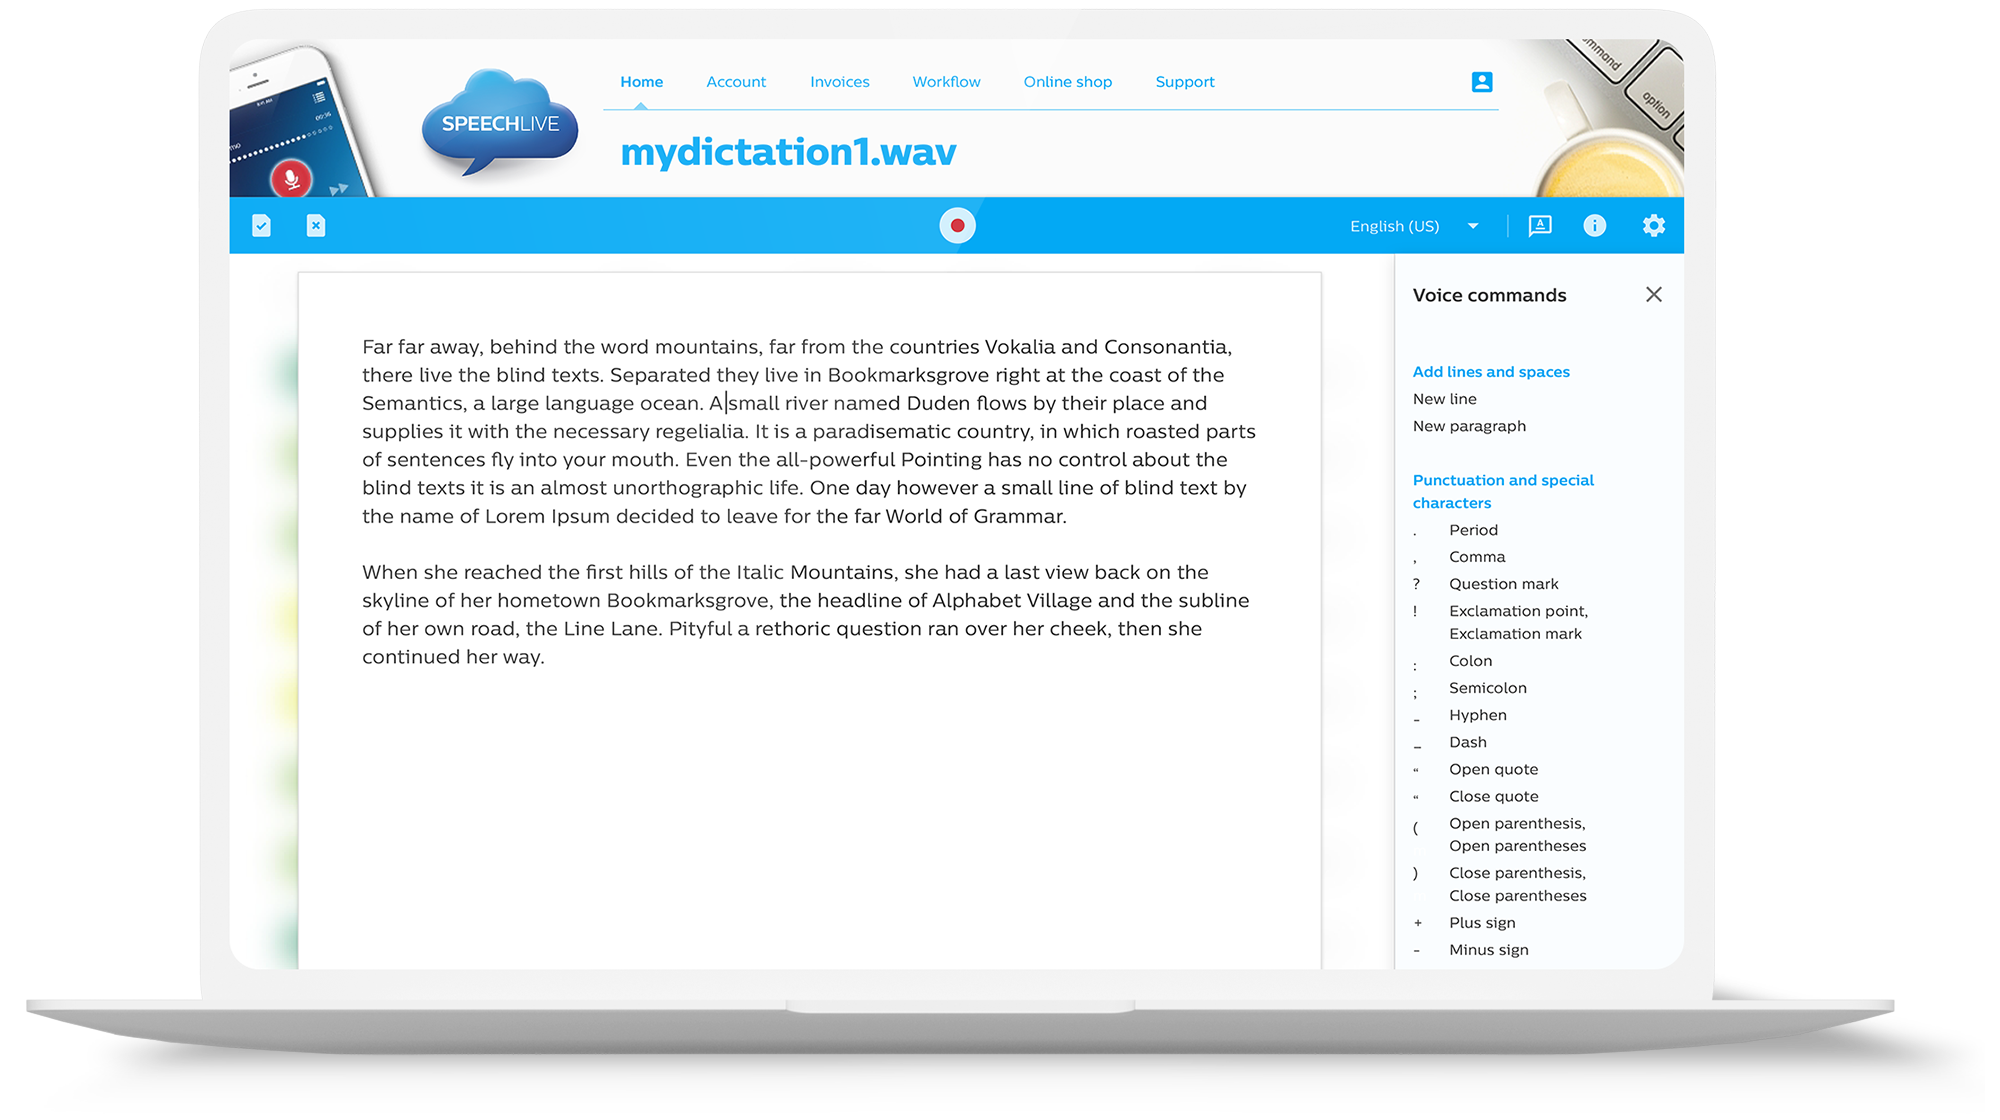Click the Open parenthesis command entry

pyautogui.click(x=1517, y=834)
